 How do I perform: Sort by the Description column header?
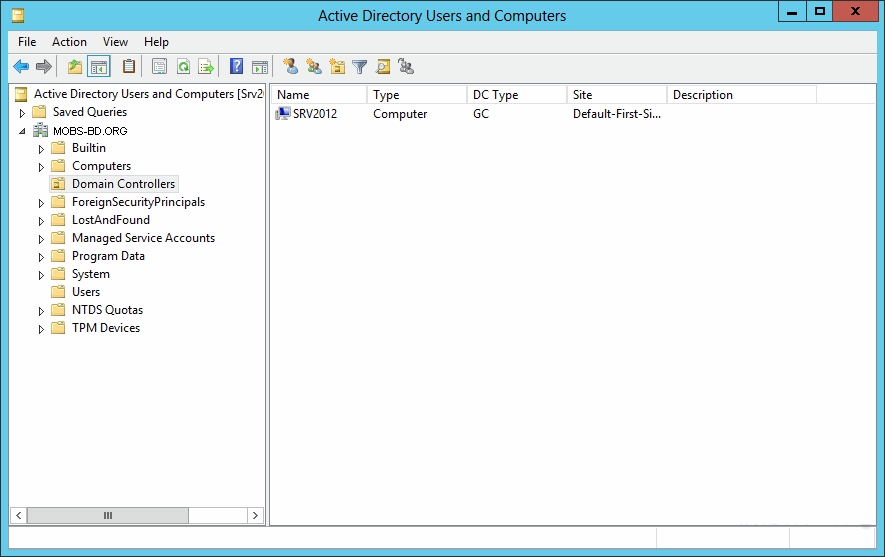coord(742,95)
